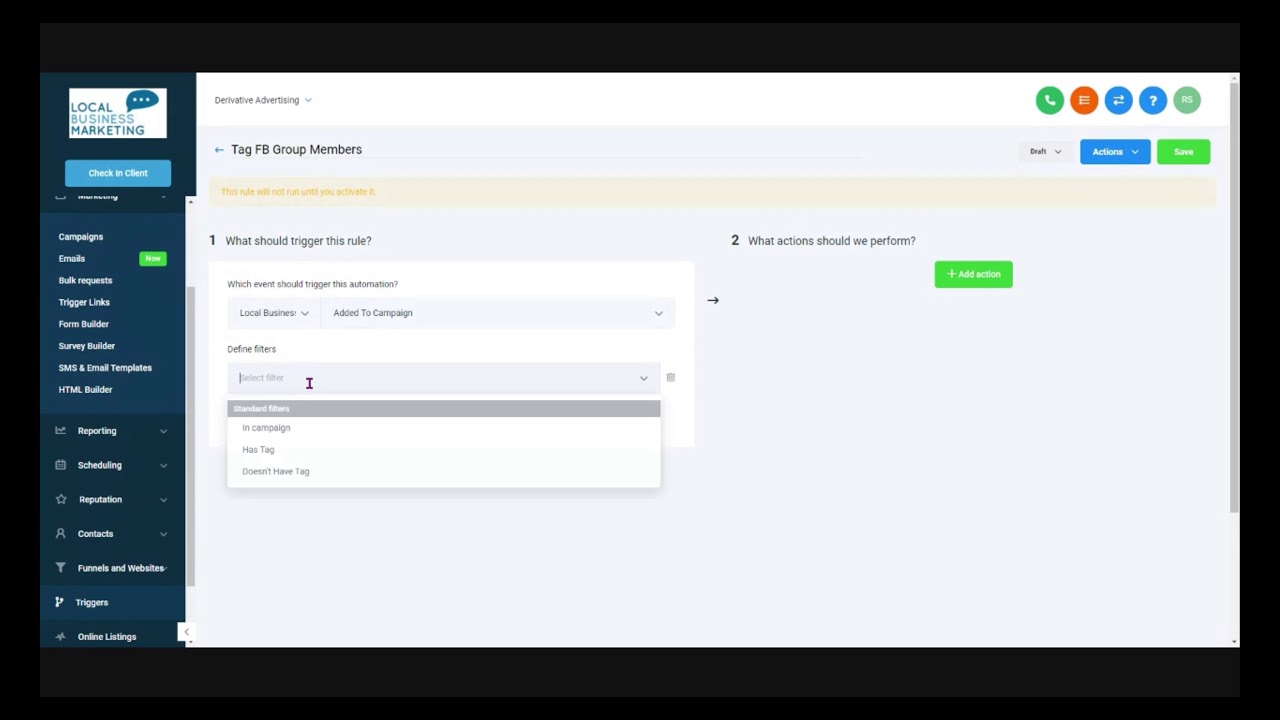Click the green phone call icon

coord(1049,100)
